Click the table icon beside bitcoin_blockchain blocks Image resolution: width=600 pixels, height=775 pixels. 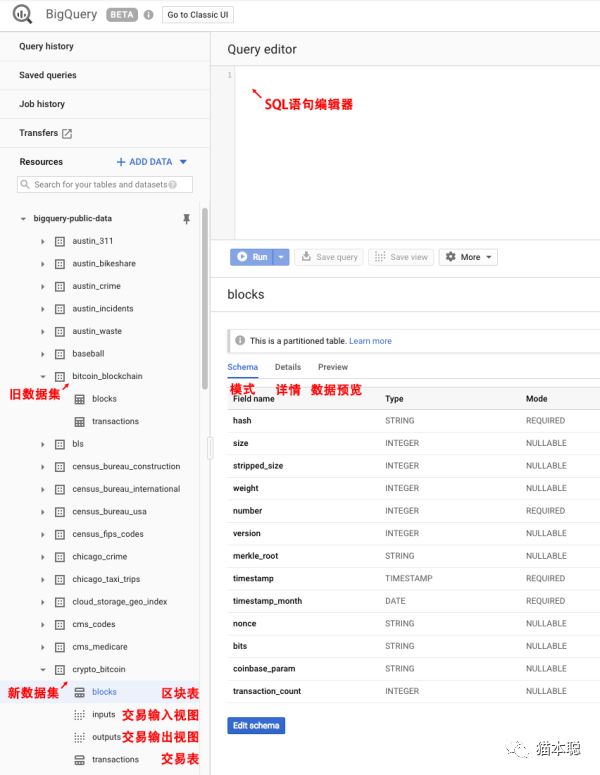coord(79,399)
